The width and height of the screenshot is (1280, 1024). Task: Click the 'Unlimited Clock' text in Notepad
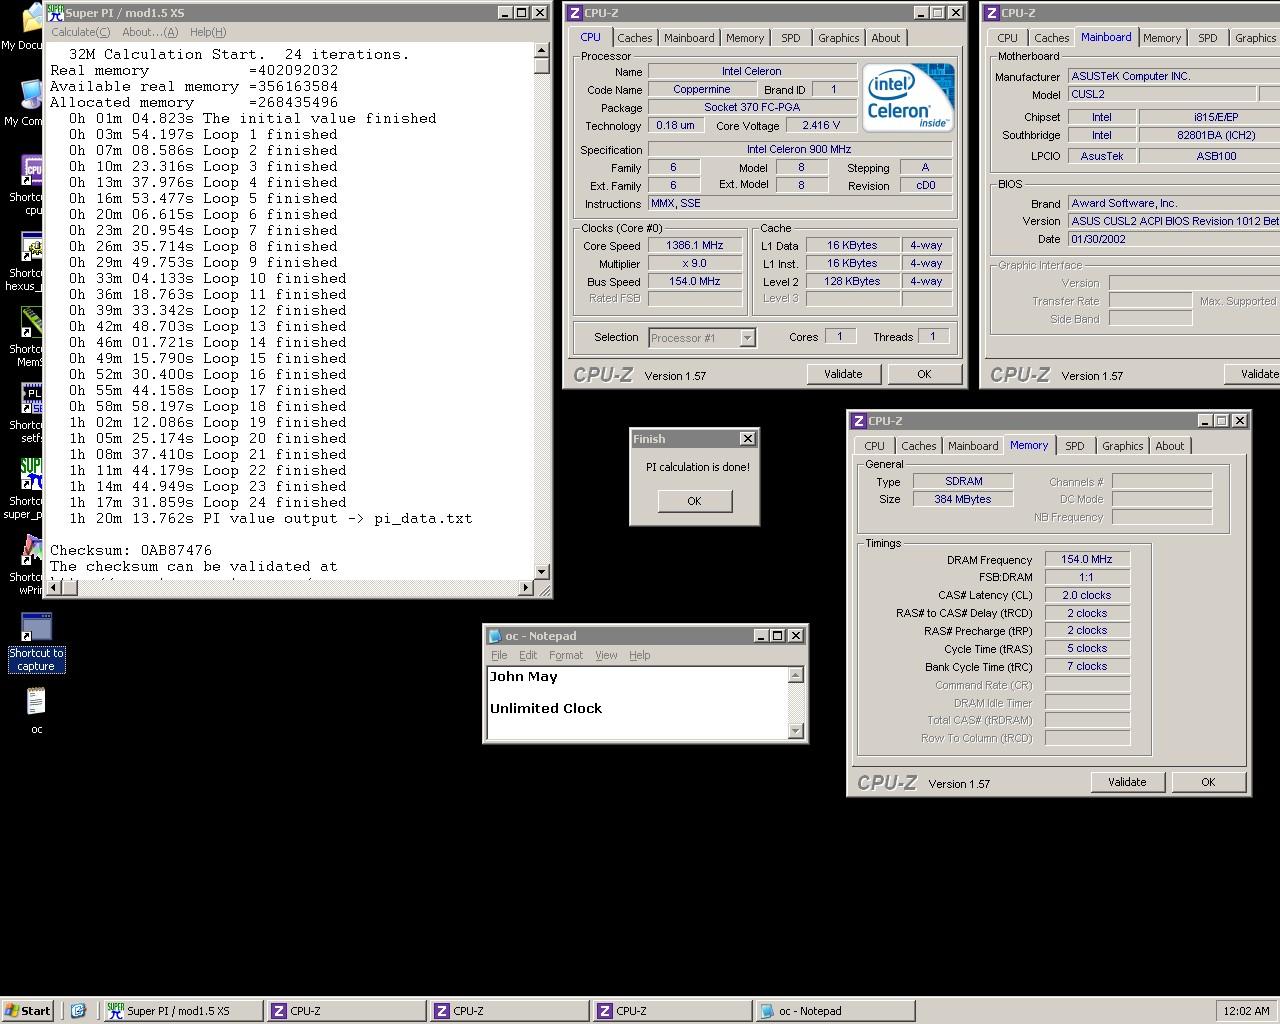546,709
